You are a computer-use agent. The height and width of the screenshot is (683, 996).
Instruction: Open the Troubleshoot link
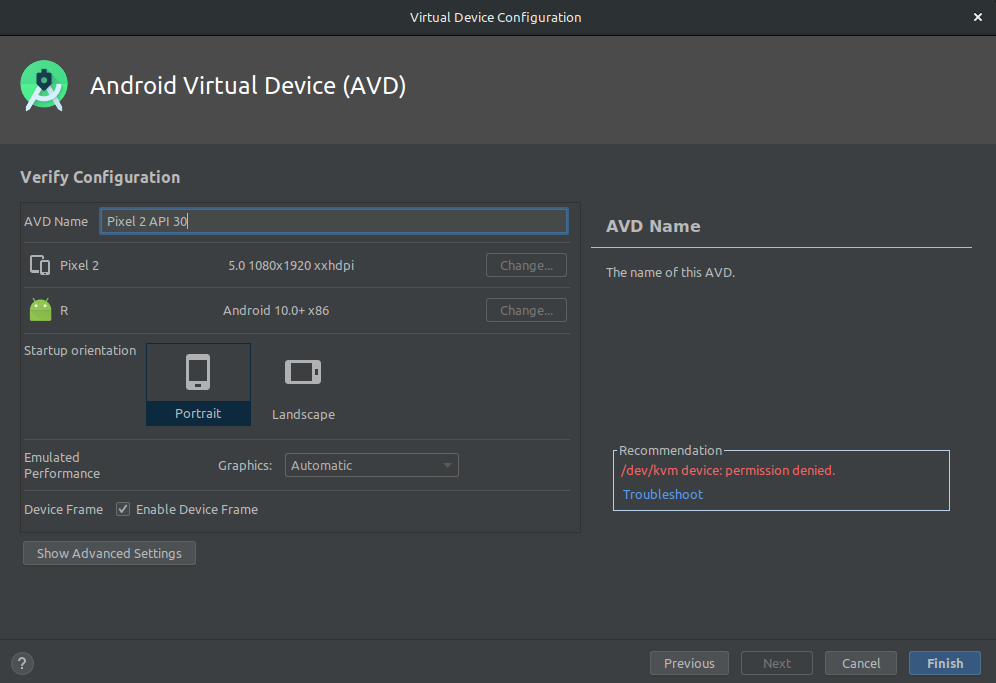click(x=663, y=494)
